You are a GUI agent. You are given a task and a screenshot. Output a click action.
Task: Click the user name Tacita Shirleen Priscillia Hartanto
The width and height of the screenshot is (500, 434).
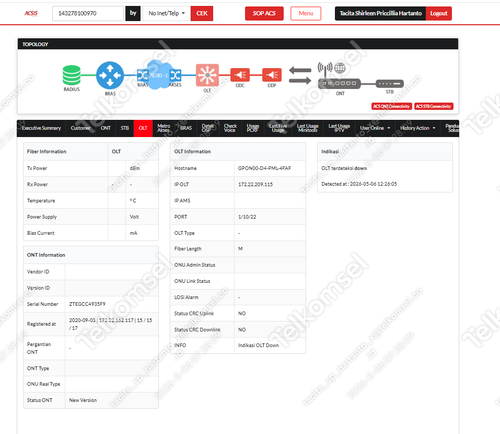380,13
